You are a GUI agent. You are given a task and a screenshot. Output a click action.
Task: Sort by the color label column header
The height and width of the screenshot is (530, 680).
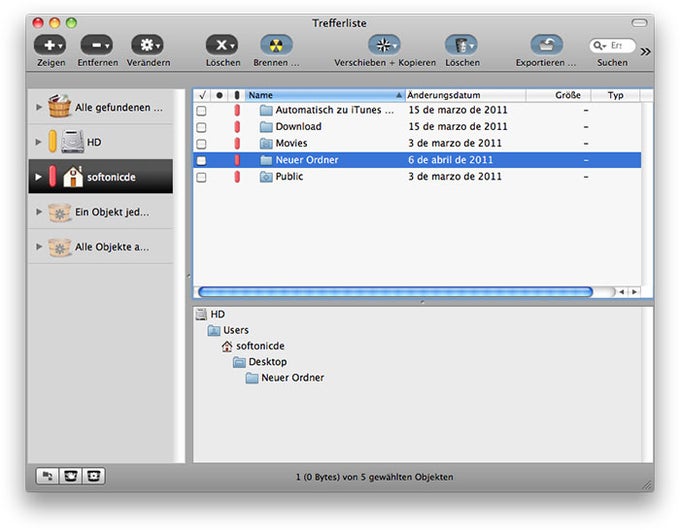(237, 95)
